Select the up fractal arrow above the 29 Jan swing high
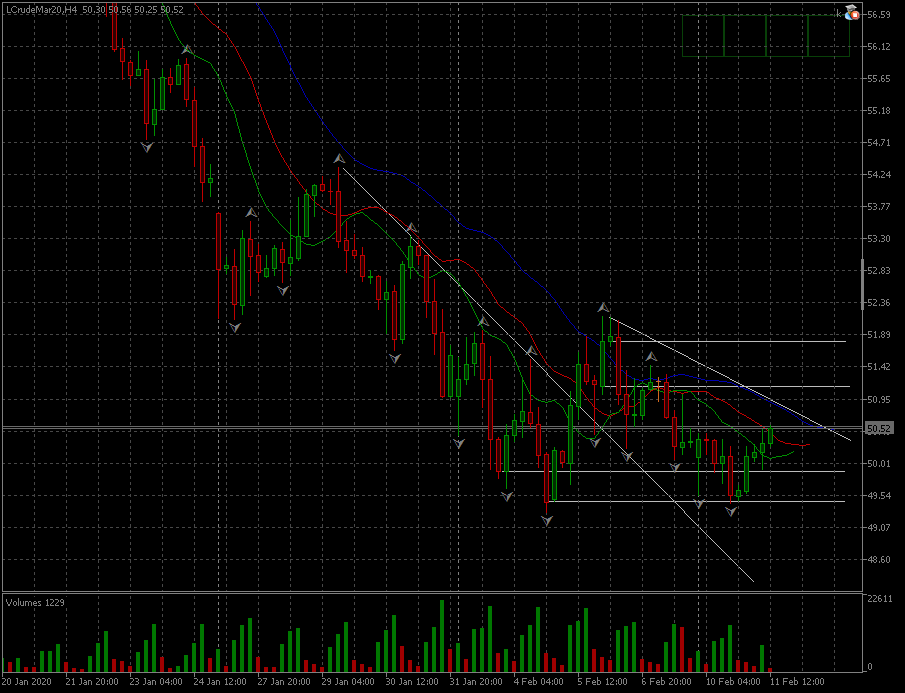Viewport: 905px width, 693px height. click(339, 158)
